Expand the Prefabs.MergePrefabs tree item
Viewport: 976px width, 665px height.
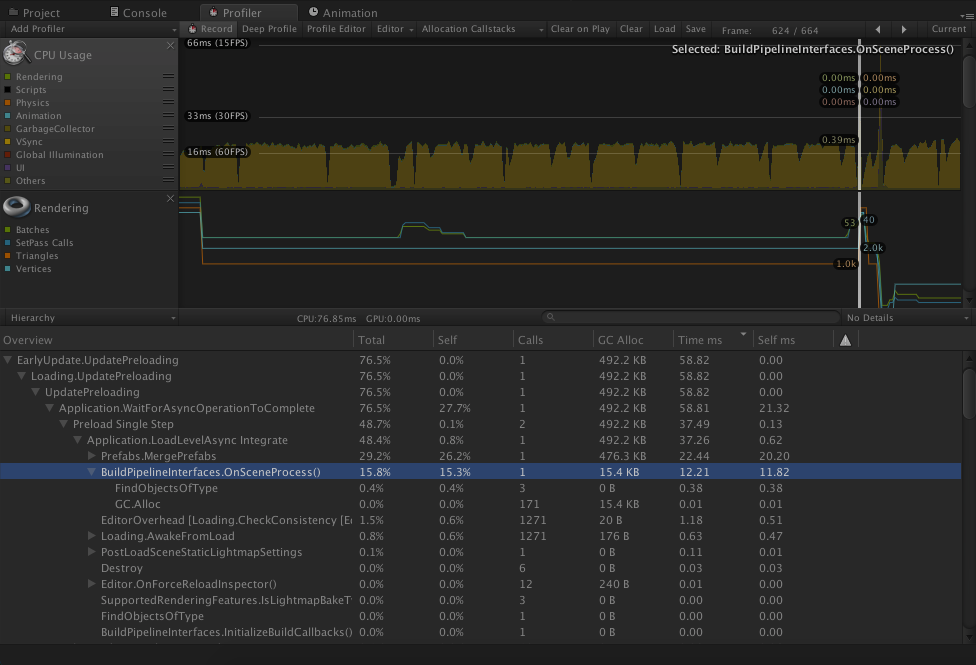(x=92, y=456)
